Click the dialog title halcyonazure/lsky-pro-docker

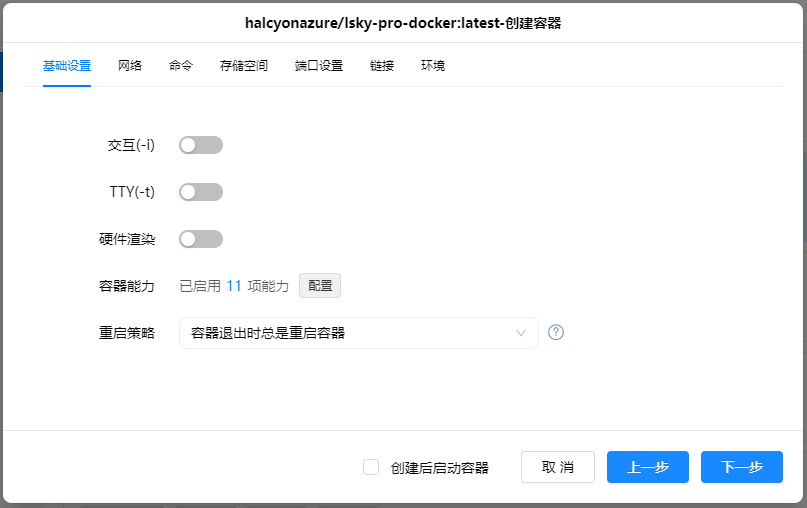coord(403,22)
